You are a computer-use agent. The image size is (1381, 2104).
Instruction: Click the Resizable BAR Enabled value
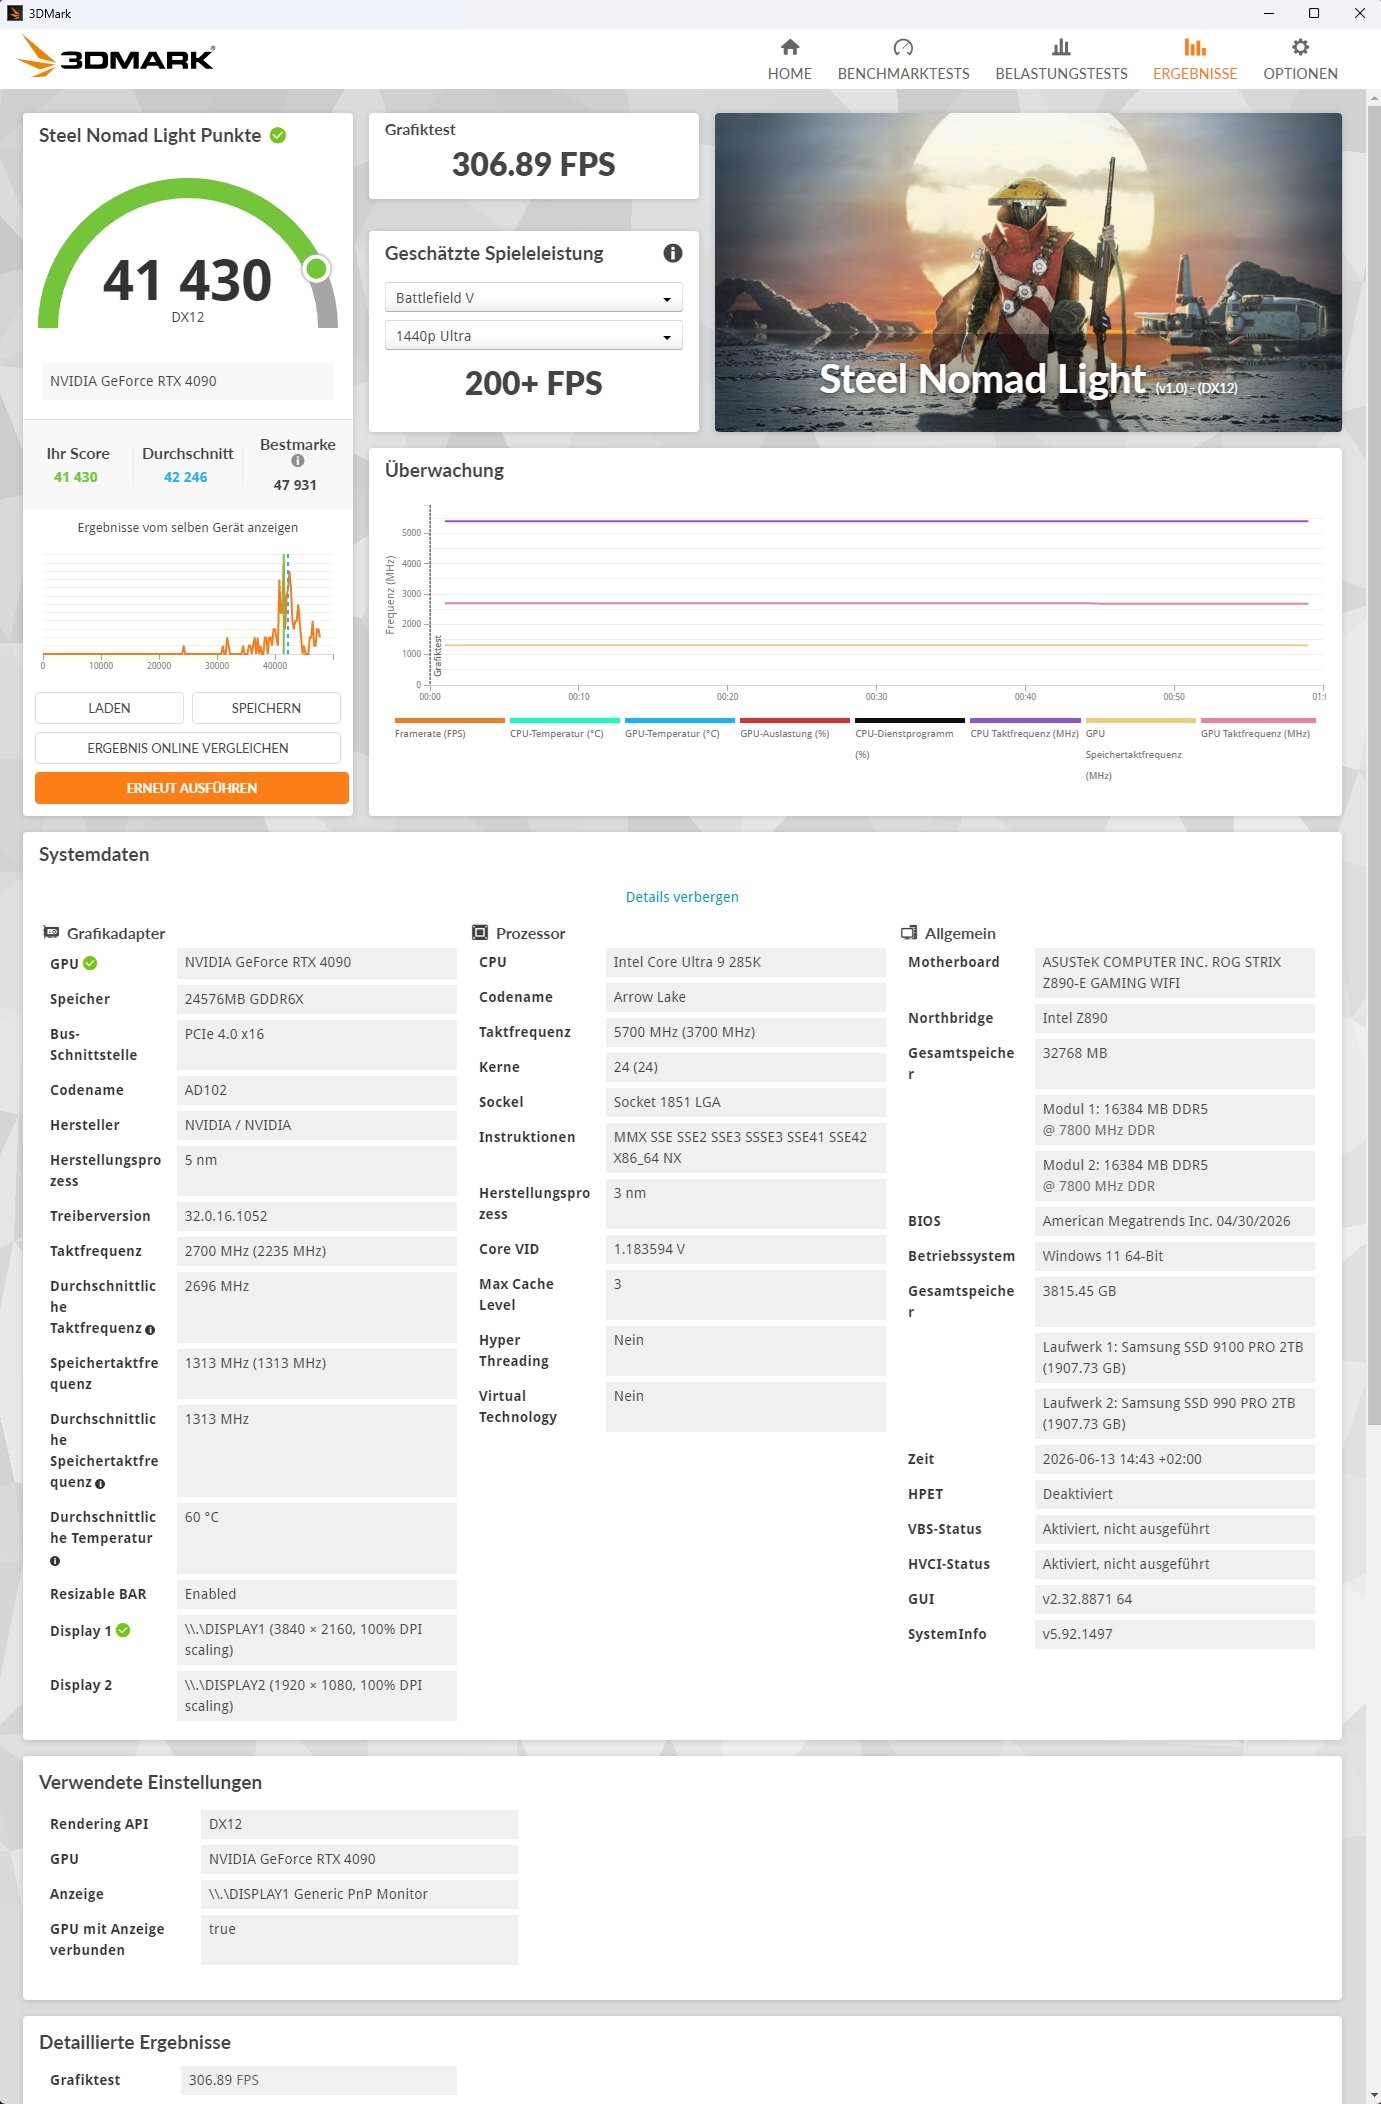317,1594
